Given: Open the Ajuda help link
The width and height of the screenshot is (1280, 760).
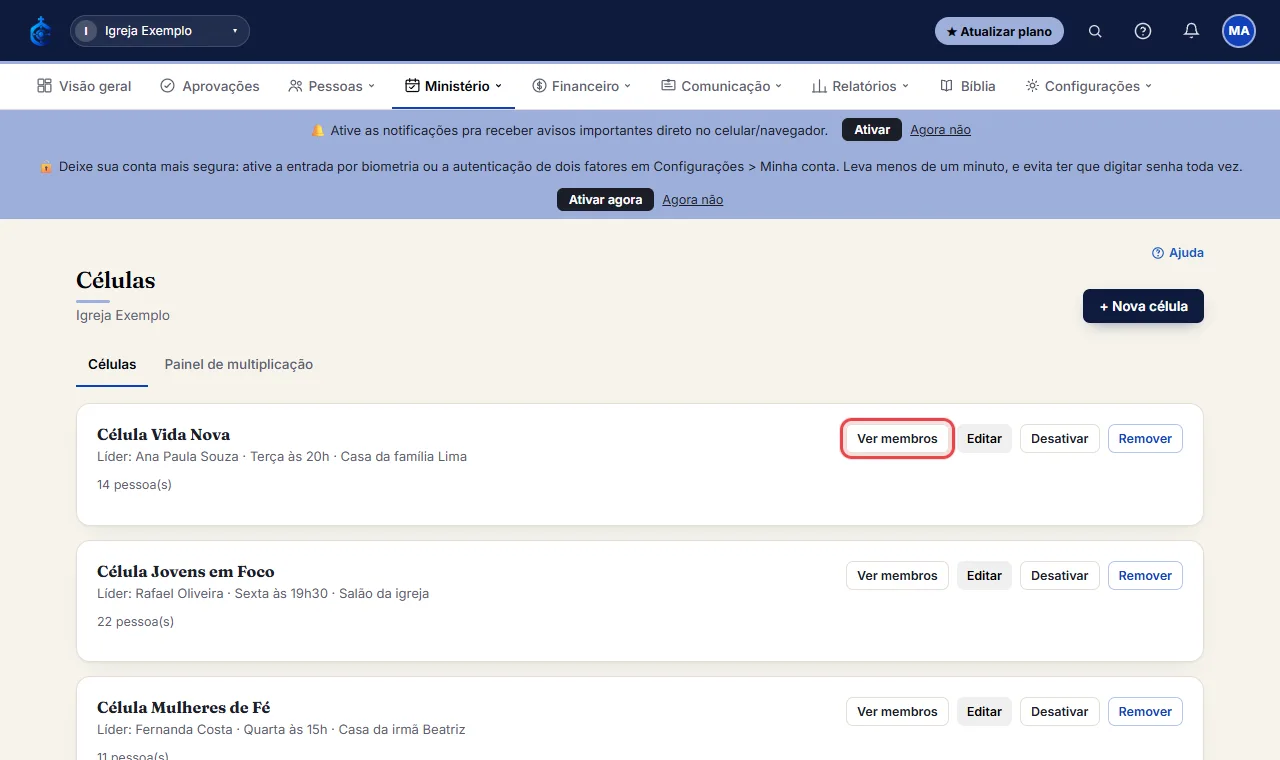Looking at the screenshot, I should pos(1178,253).
